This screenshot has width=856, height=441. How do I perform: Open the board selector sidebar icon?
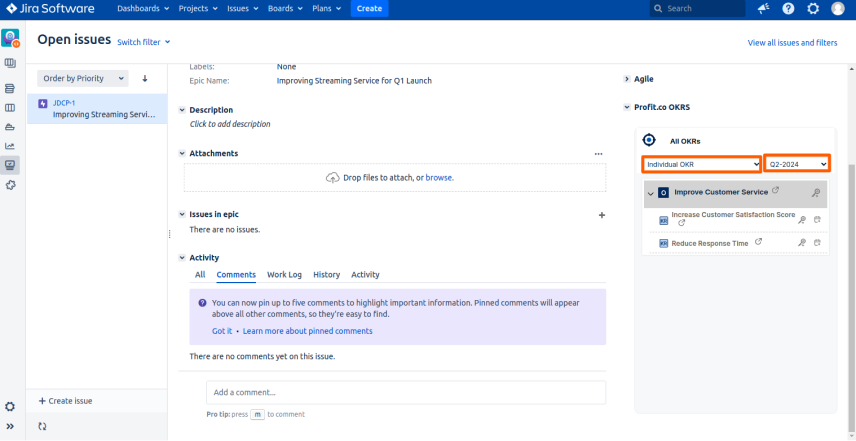click(x=10, y=63)
